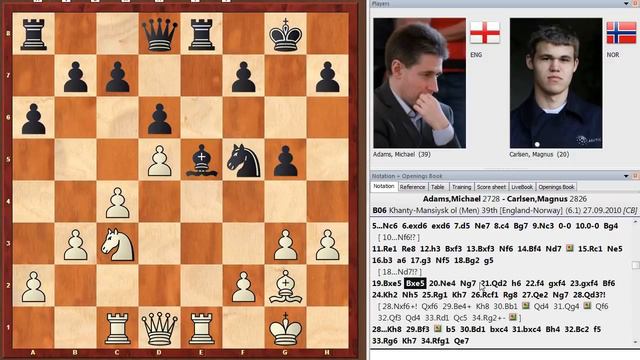
Task: Select the white pawn on c4
Action: click(x=118, y=202)
